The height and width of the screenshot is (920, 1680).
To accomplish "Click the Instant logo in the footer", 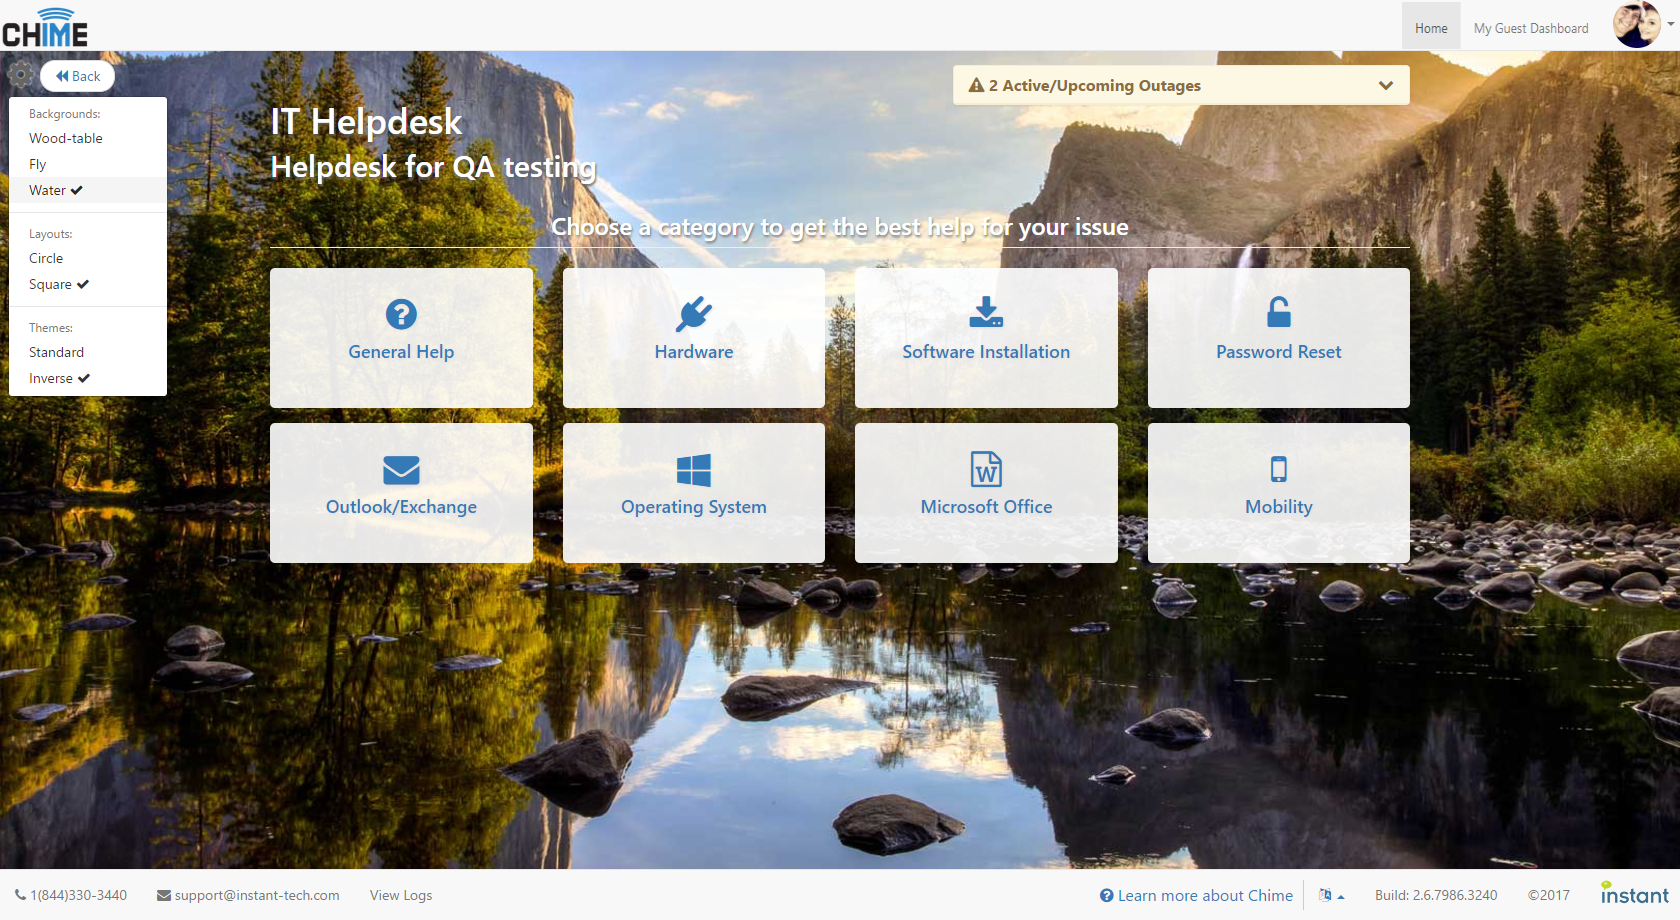I will tap(1634, 894).
